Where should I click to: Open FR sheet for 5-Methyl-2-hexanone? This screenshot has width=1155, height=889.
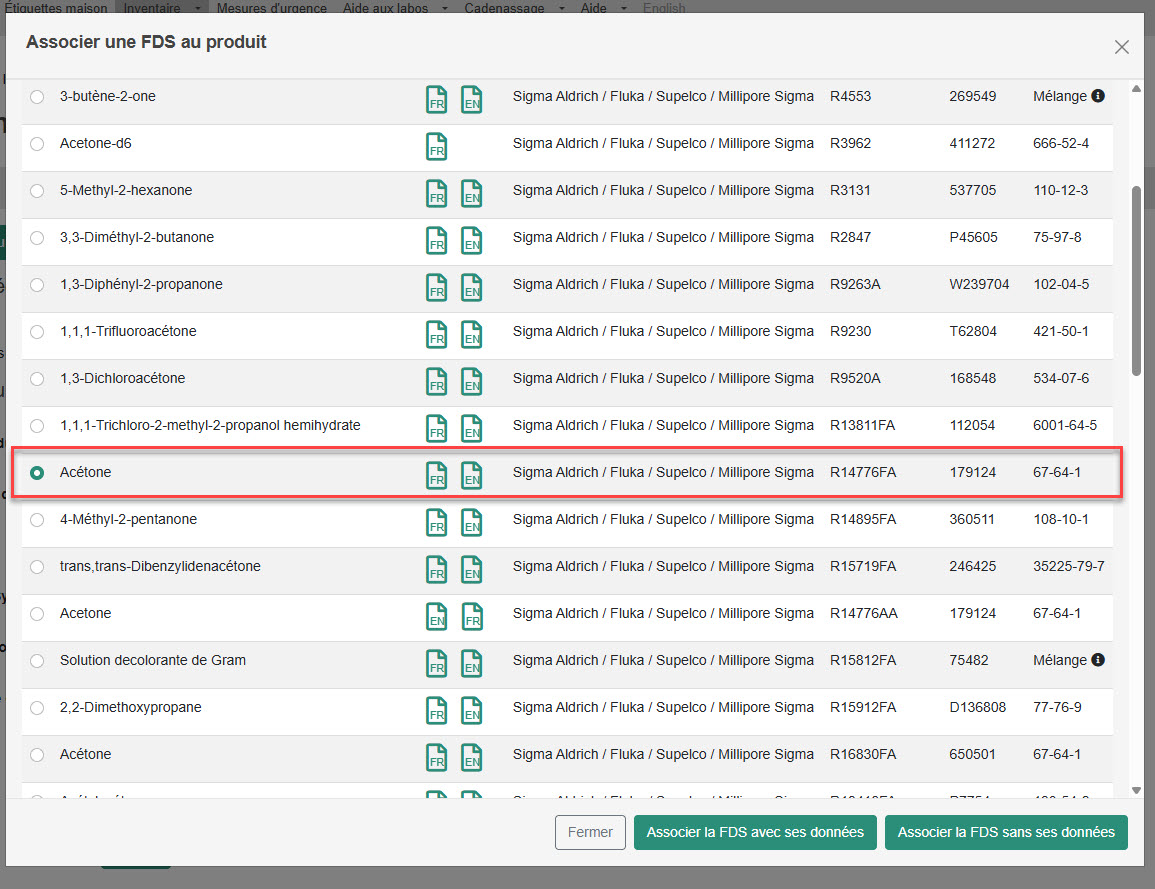click(x=436, y=194)
